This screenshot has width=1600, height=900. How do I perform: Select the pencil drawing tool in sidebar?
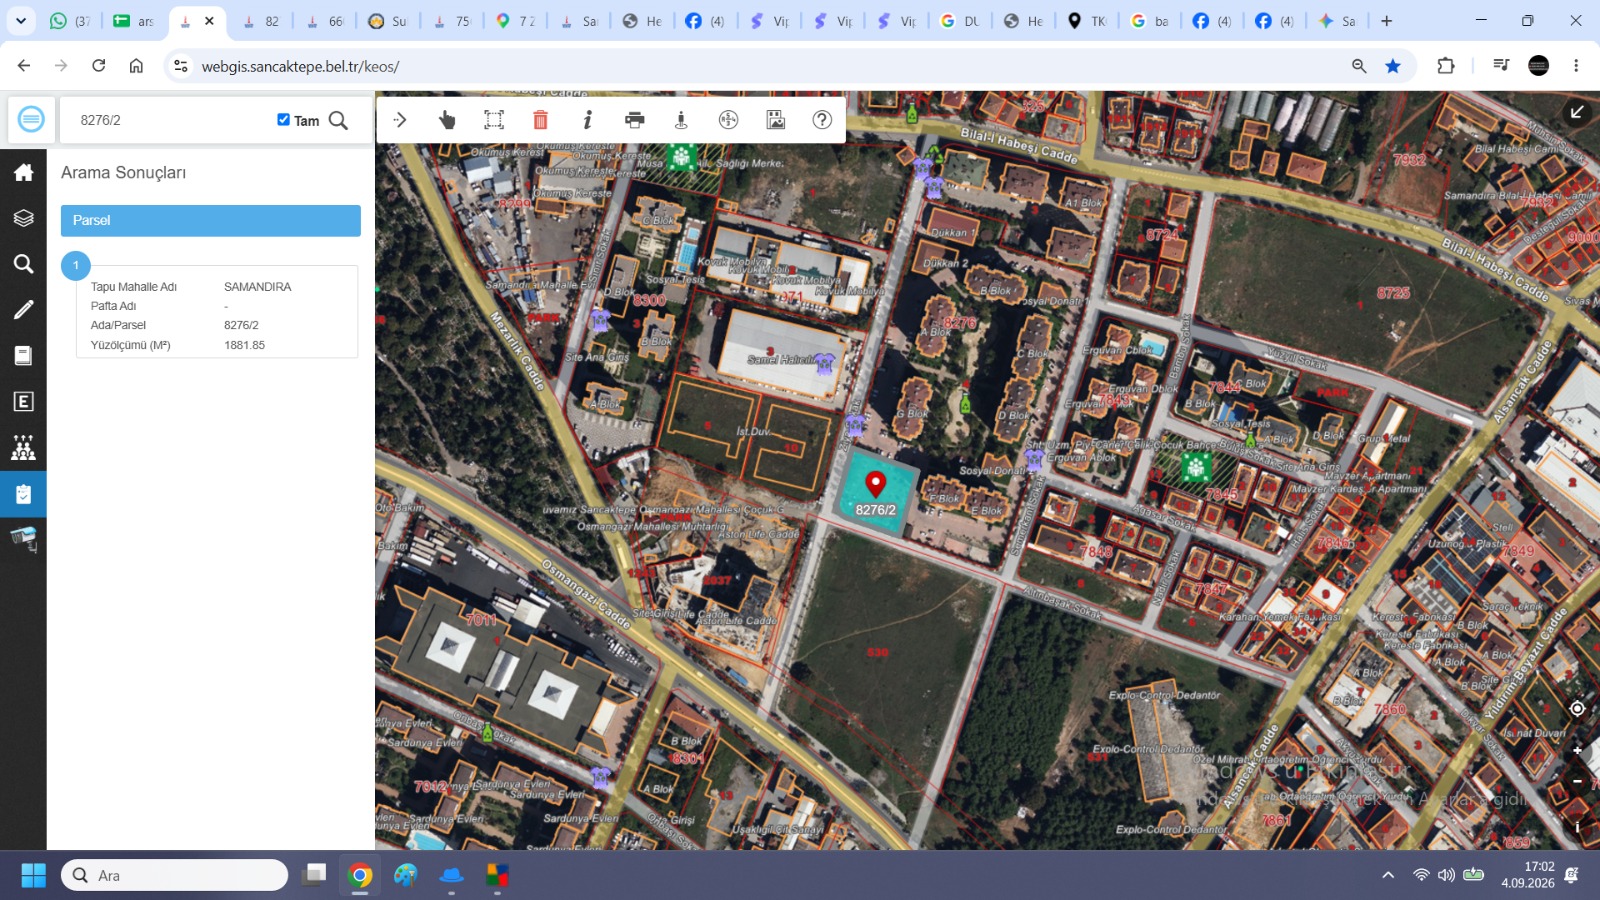pos(23,310)
